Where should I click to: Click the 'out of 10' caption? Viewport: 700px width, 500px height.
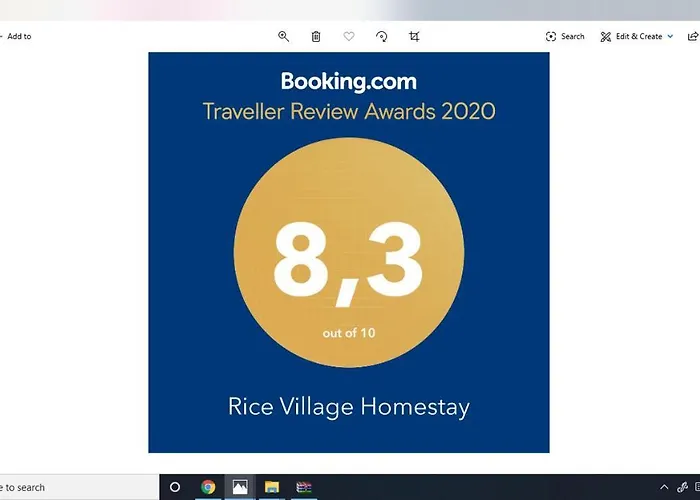pos(349,333)
